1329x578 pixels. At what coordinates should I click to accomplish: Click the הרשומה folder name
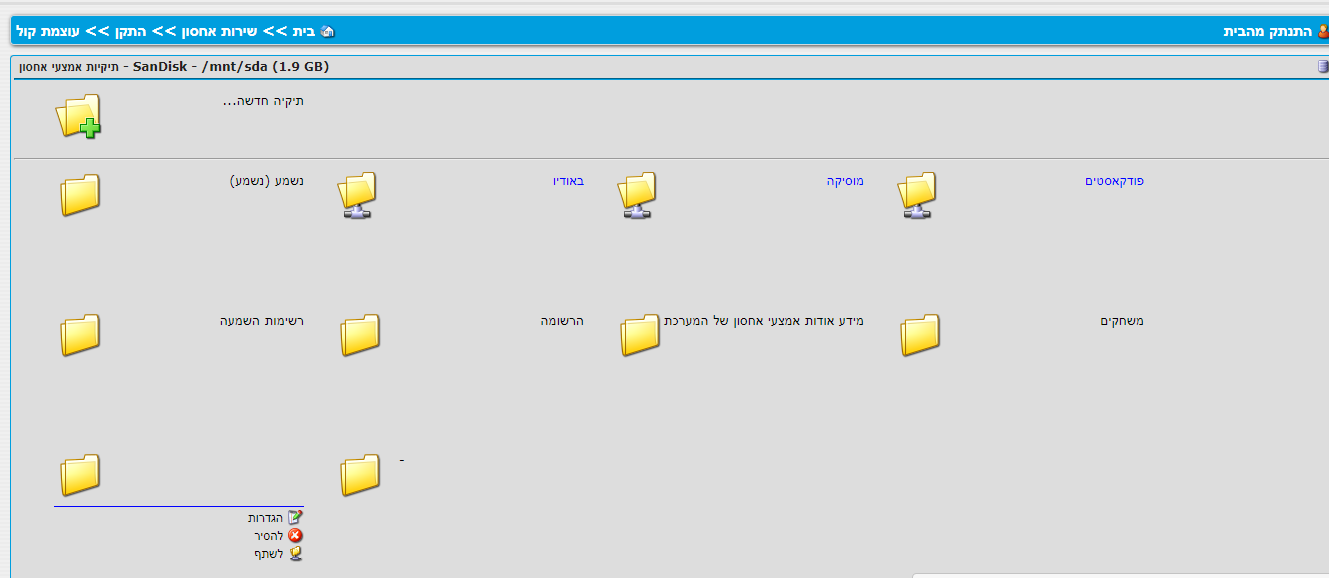click(563, 321)
